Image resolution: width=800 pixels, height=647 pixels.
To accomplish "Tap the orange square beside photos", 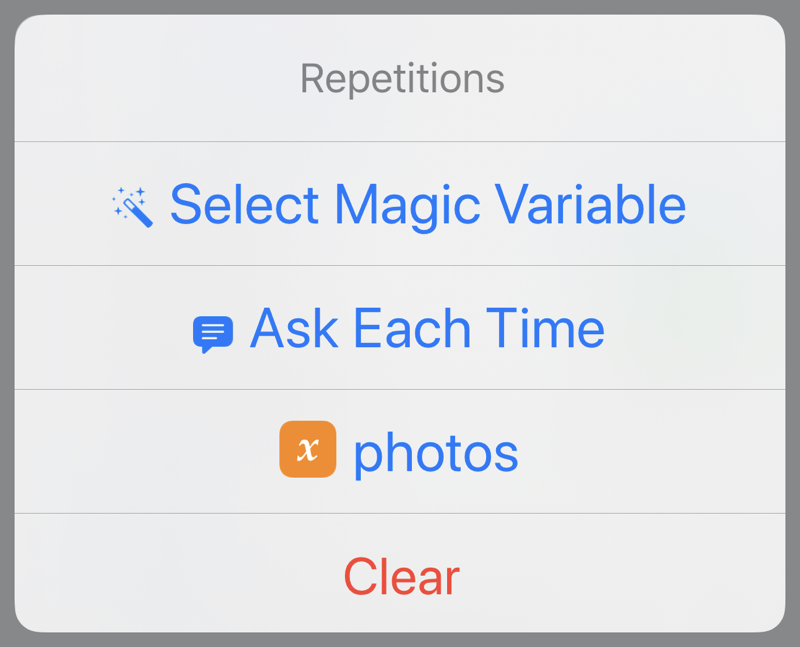I will tap(308, 449).
